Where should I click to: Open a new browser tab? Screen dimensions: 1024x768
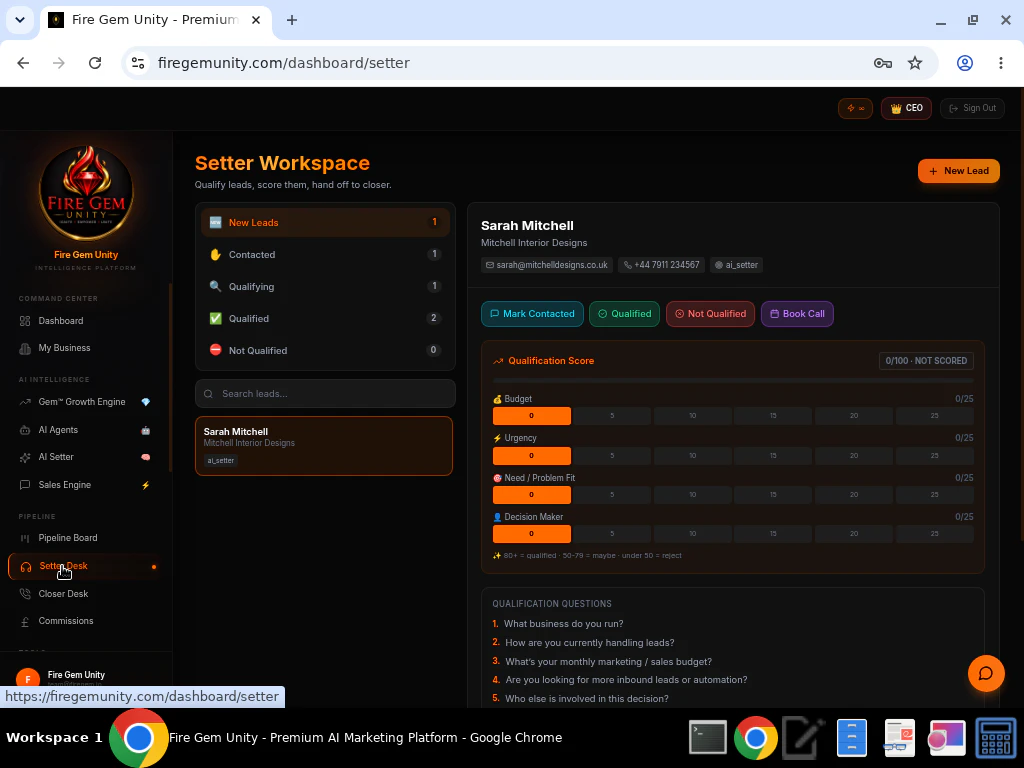click(x=292, y=20)
